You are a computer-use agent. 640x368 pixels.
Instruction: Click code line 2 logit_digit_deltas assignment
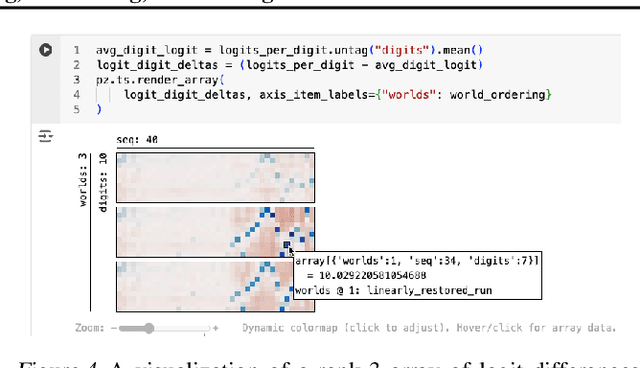pyautogui.click(x=289, y=65)
